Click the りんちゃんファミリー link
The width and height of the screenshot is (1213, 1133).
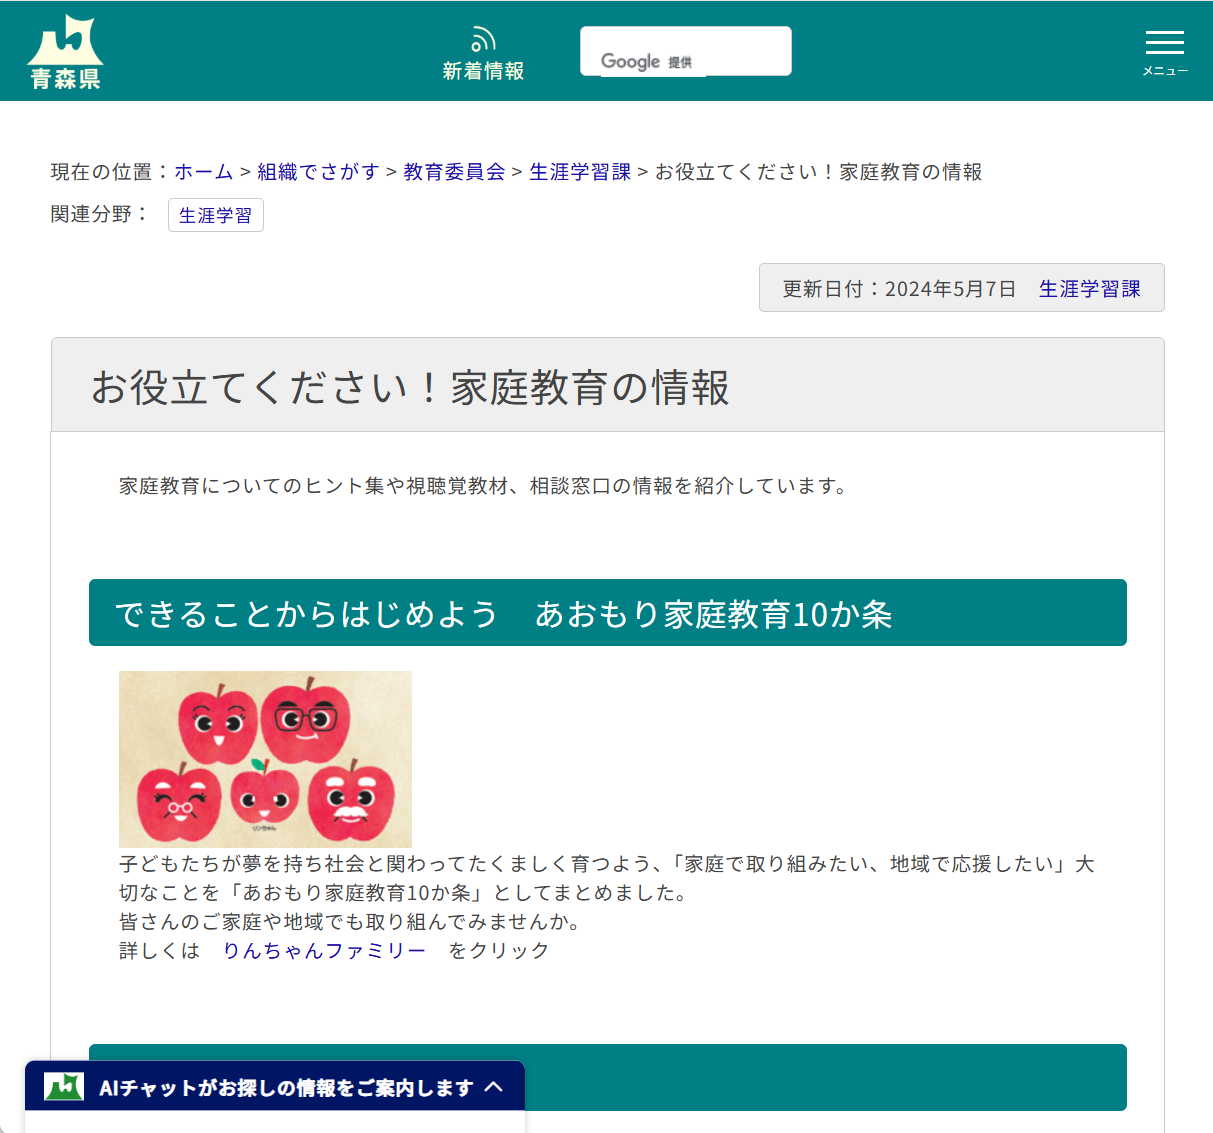[x=324, y=951]
